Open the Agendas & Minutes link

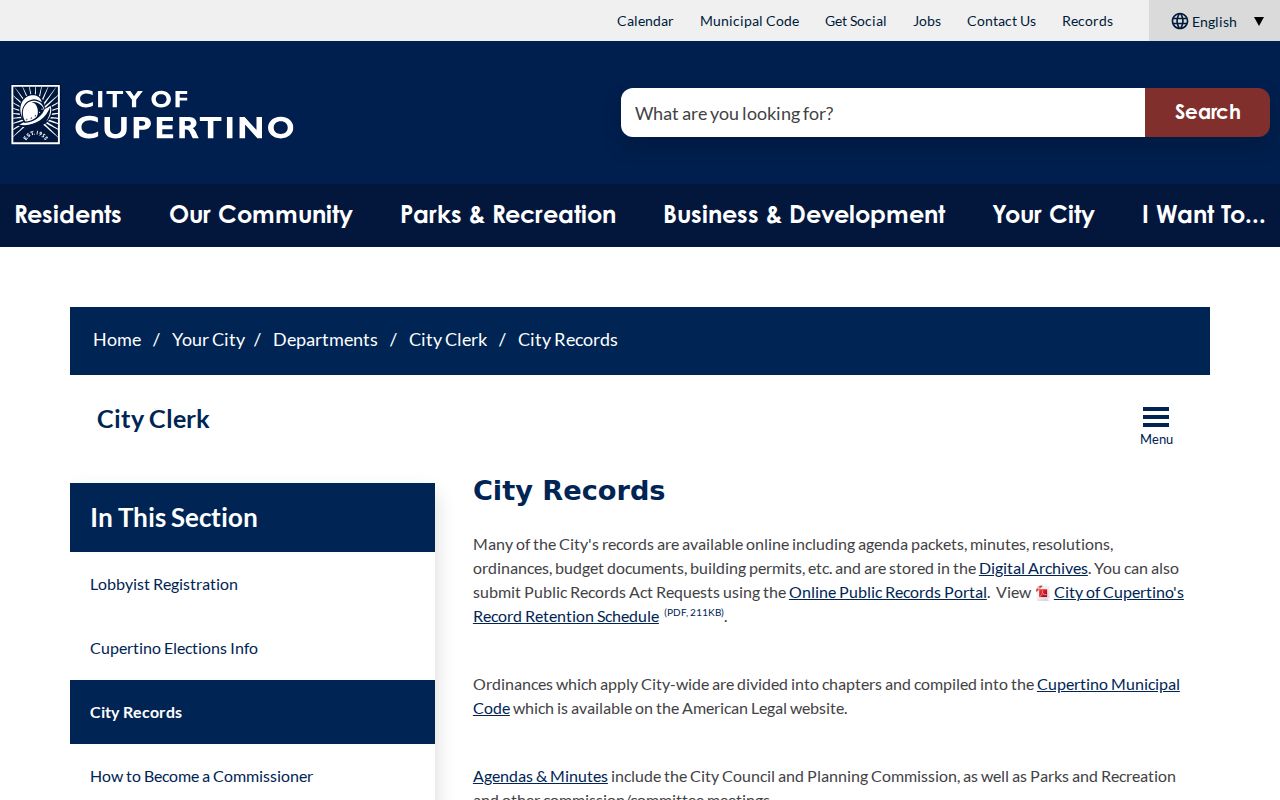pos(540,776)
